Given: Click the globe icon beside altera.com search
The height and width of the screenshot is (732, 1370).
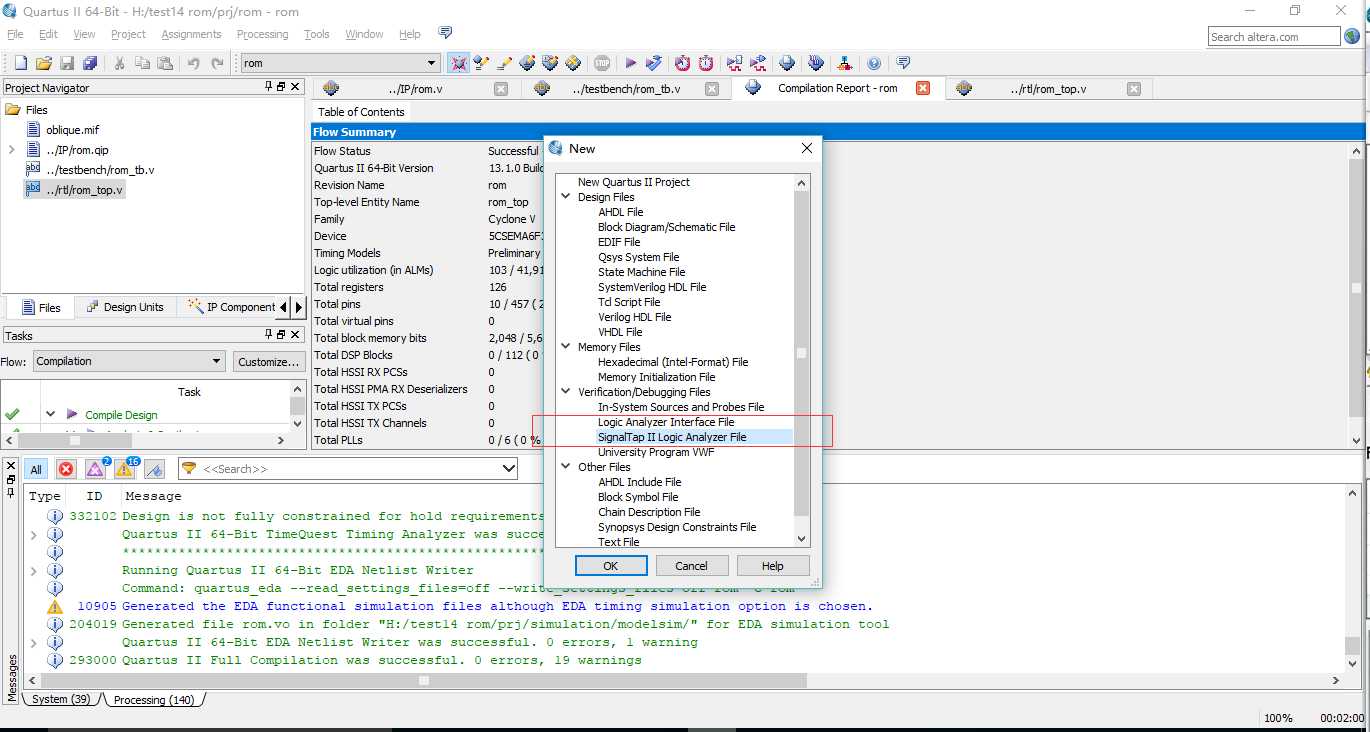Looking at the screenshot, I should 1353,36.
